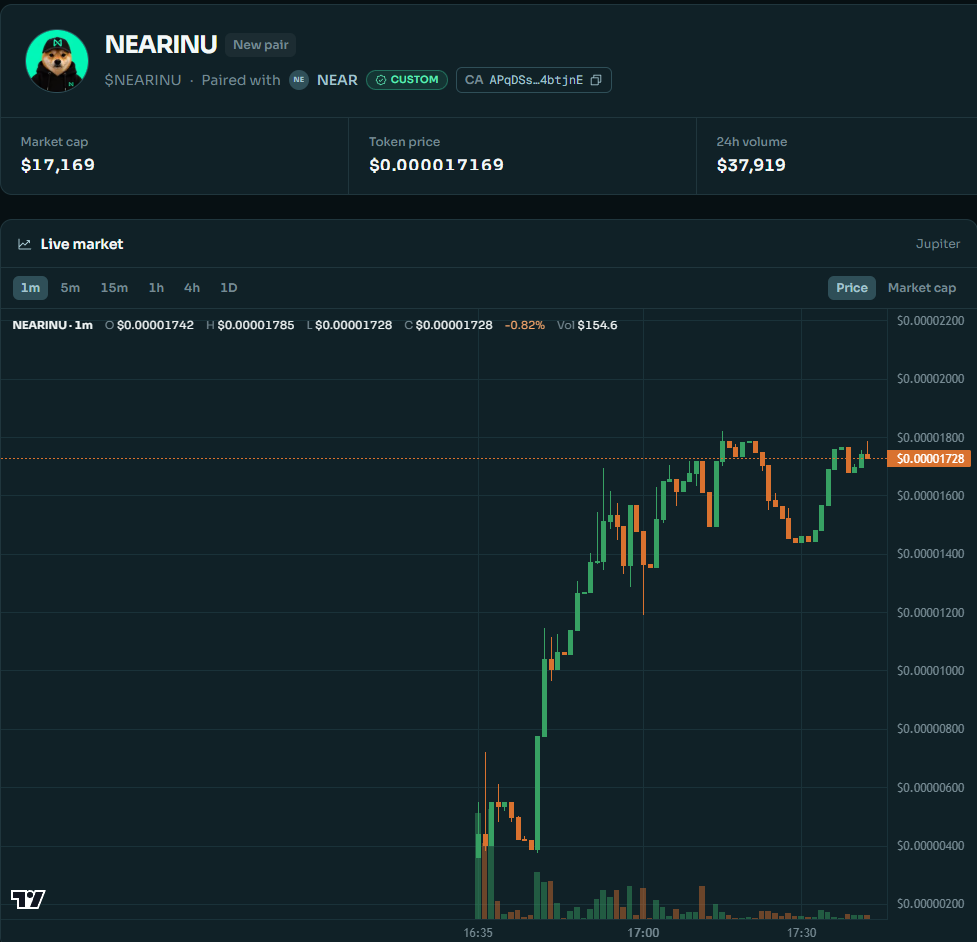Click the 24h volume value $37,919
977x942 pixels.
tap(751, 165)
